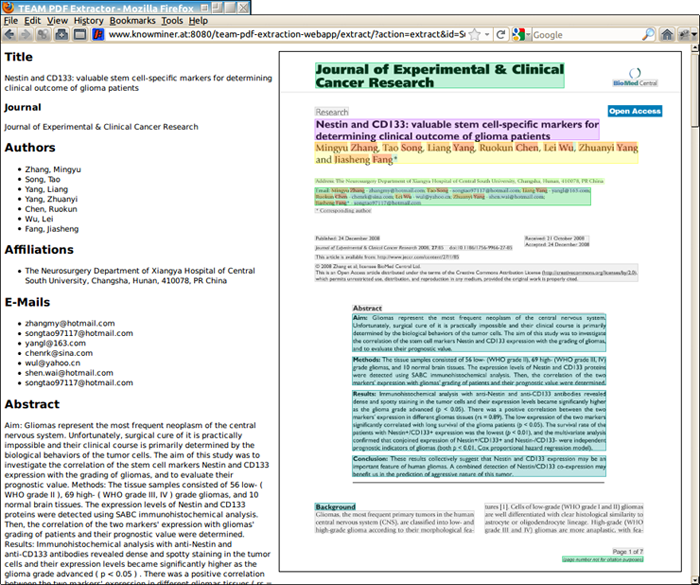Screen dimensions: 700x585
Task: Click the 'E-Mails' heading
Action: (x=27, y=302)
